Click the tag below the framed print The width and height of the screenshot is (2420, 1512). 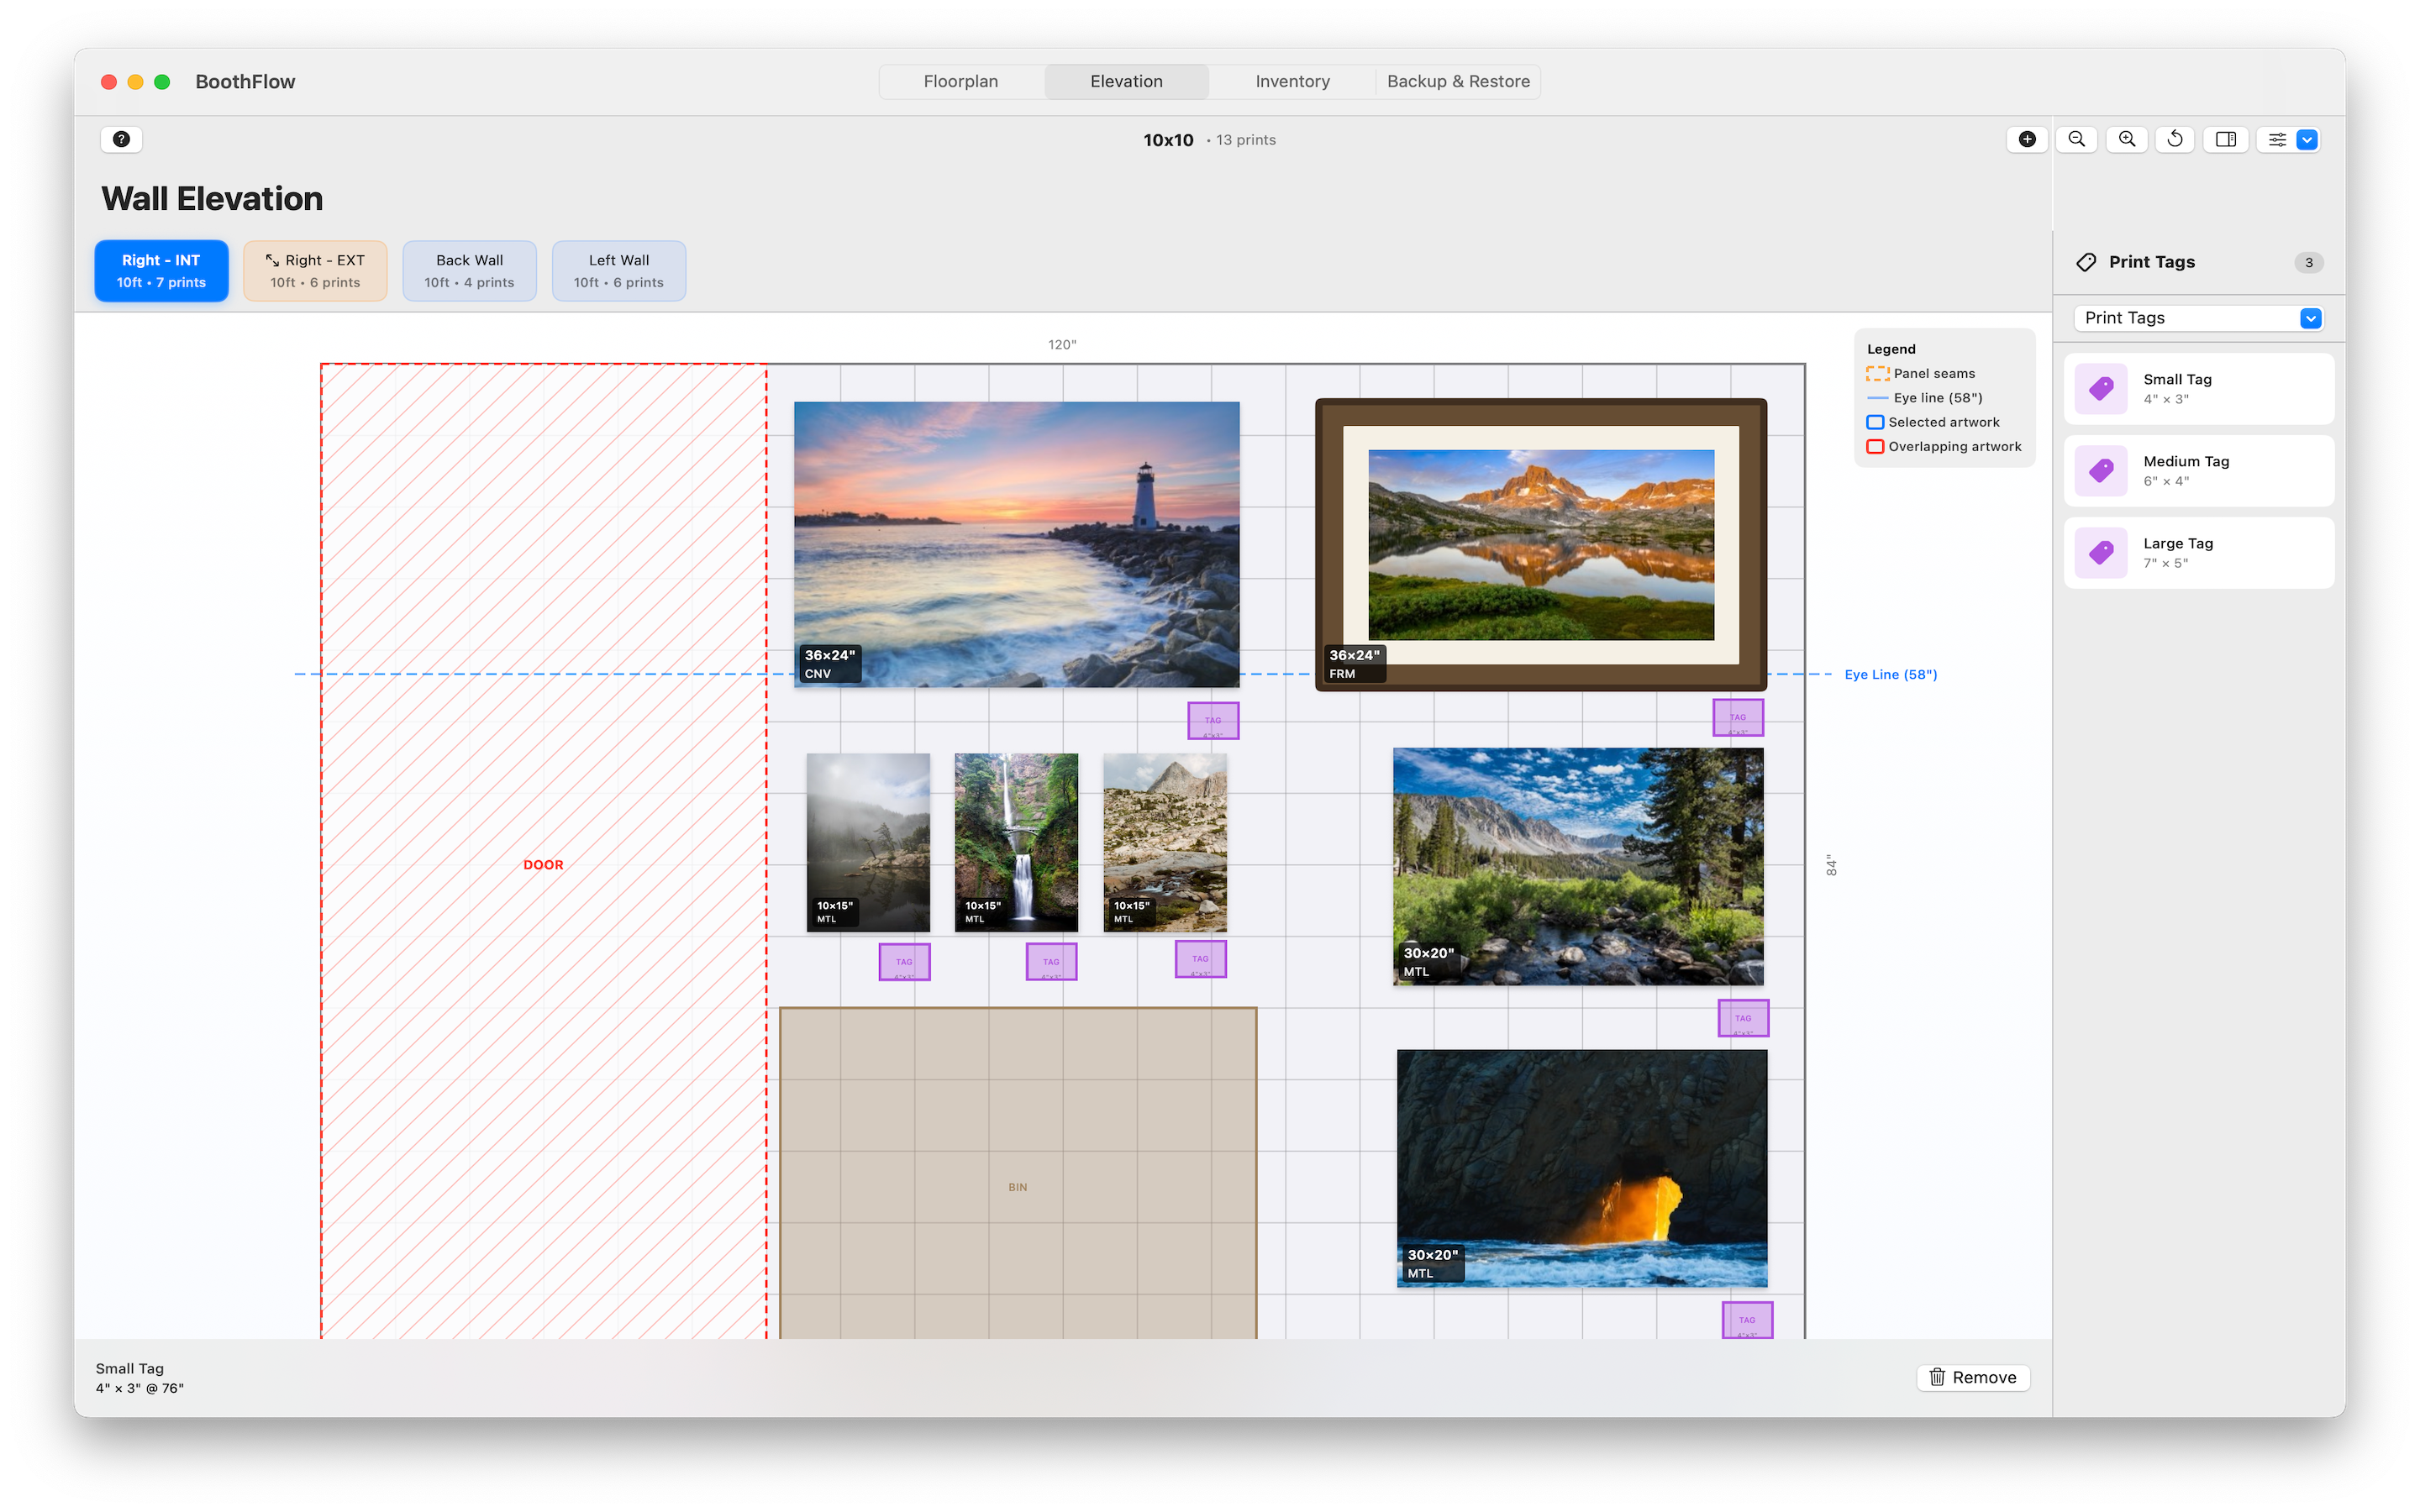click(1738, 717)
